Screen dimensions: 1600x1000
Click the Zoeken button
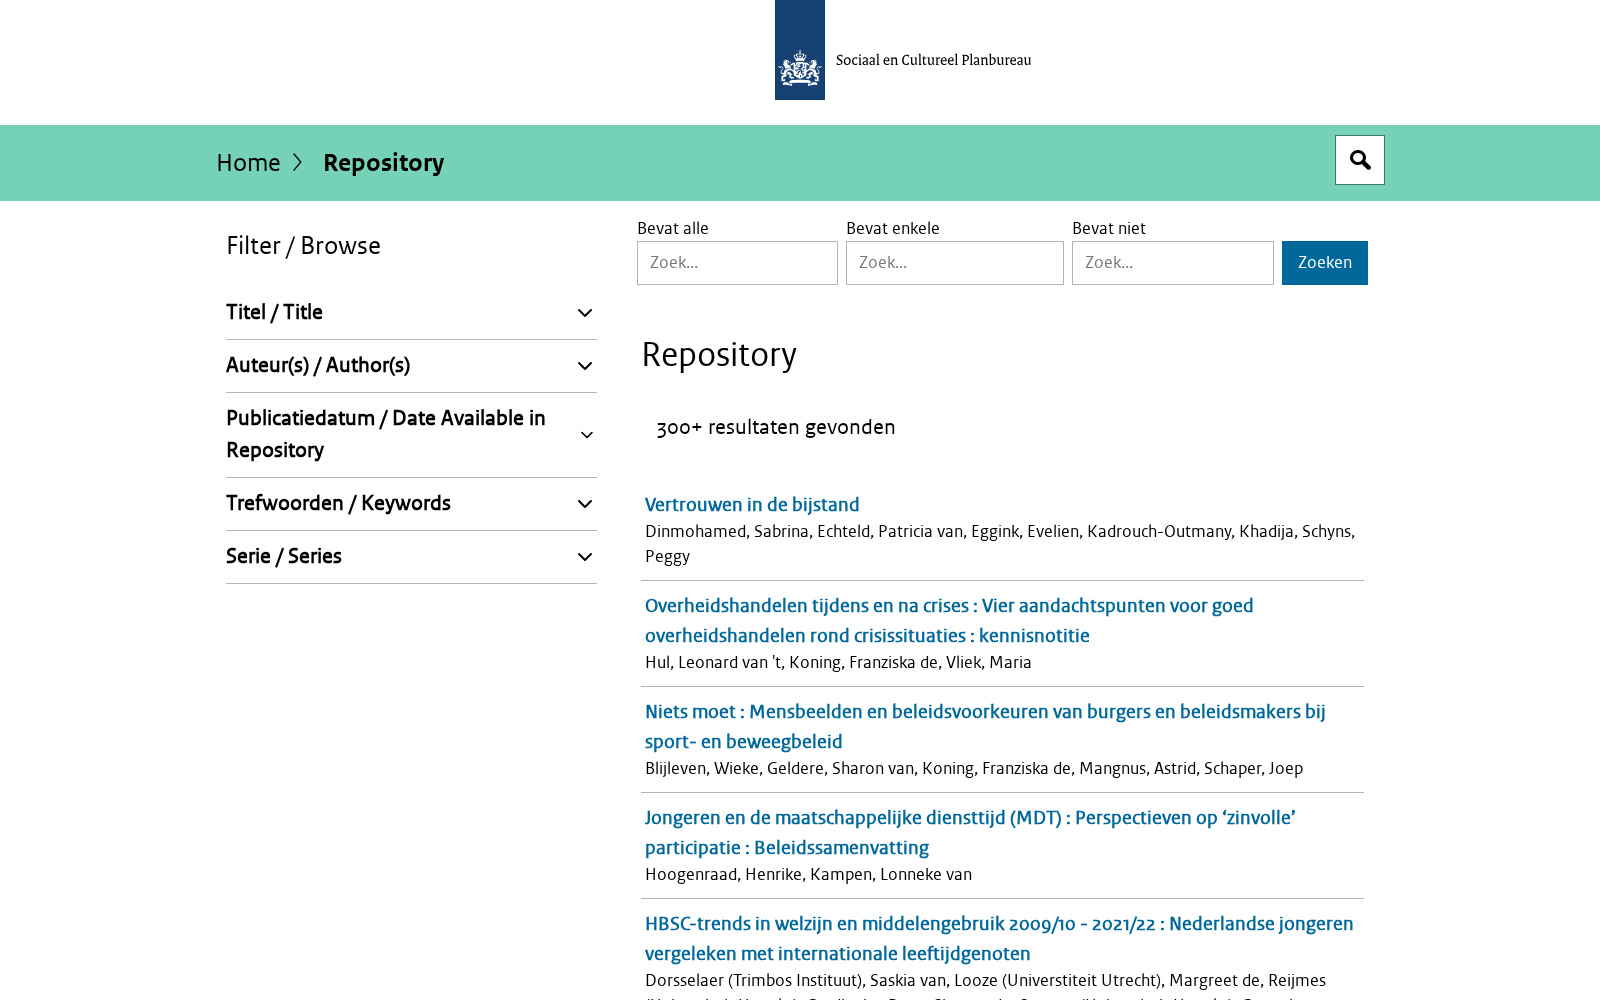click(1324, 263)
